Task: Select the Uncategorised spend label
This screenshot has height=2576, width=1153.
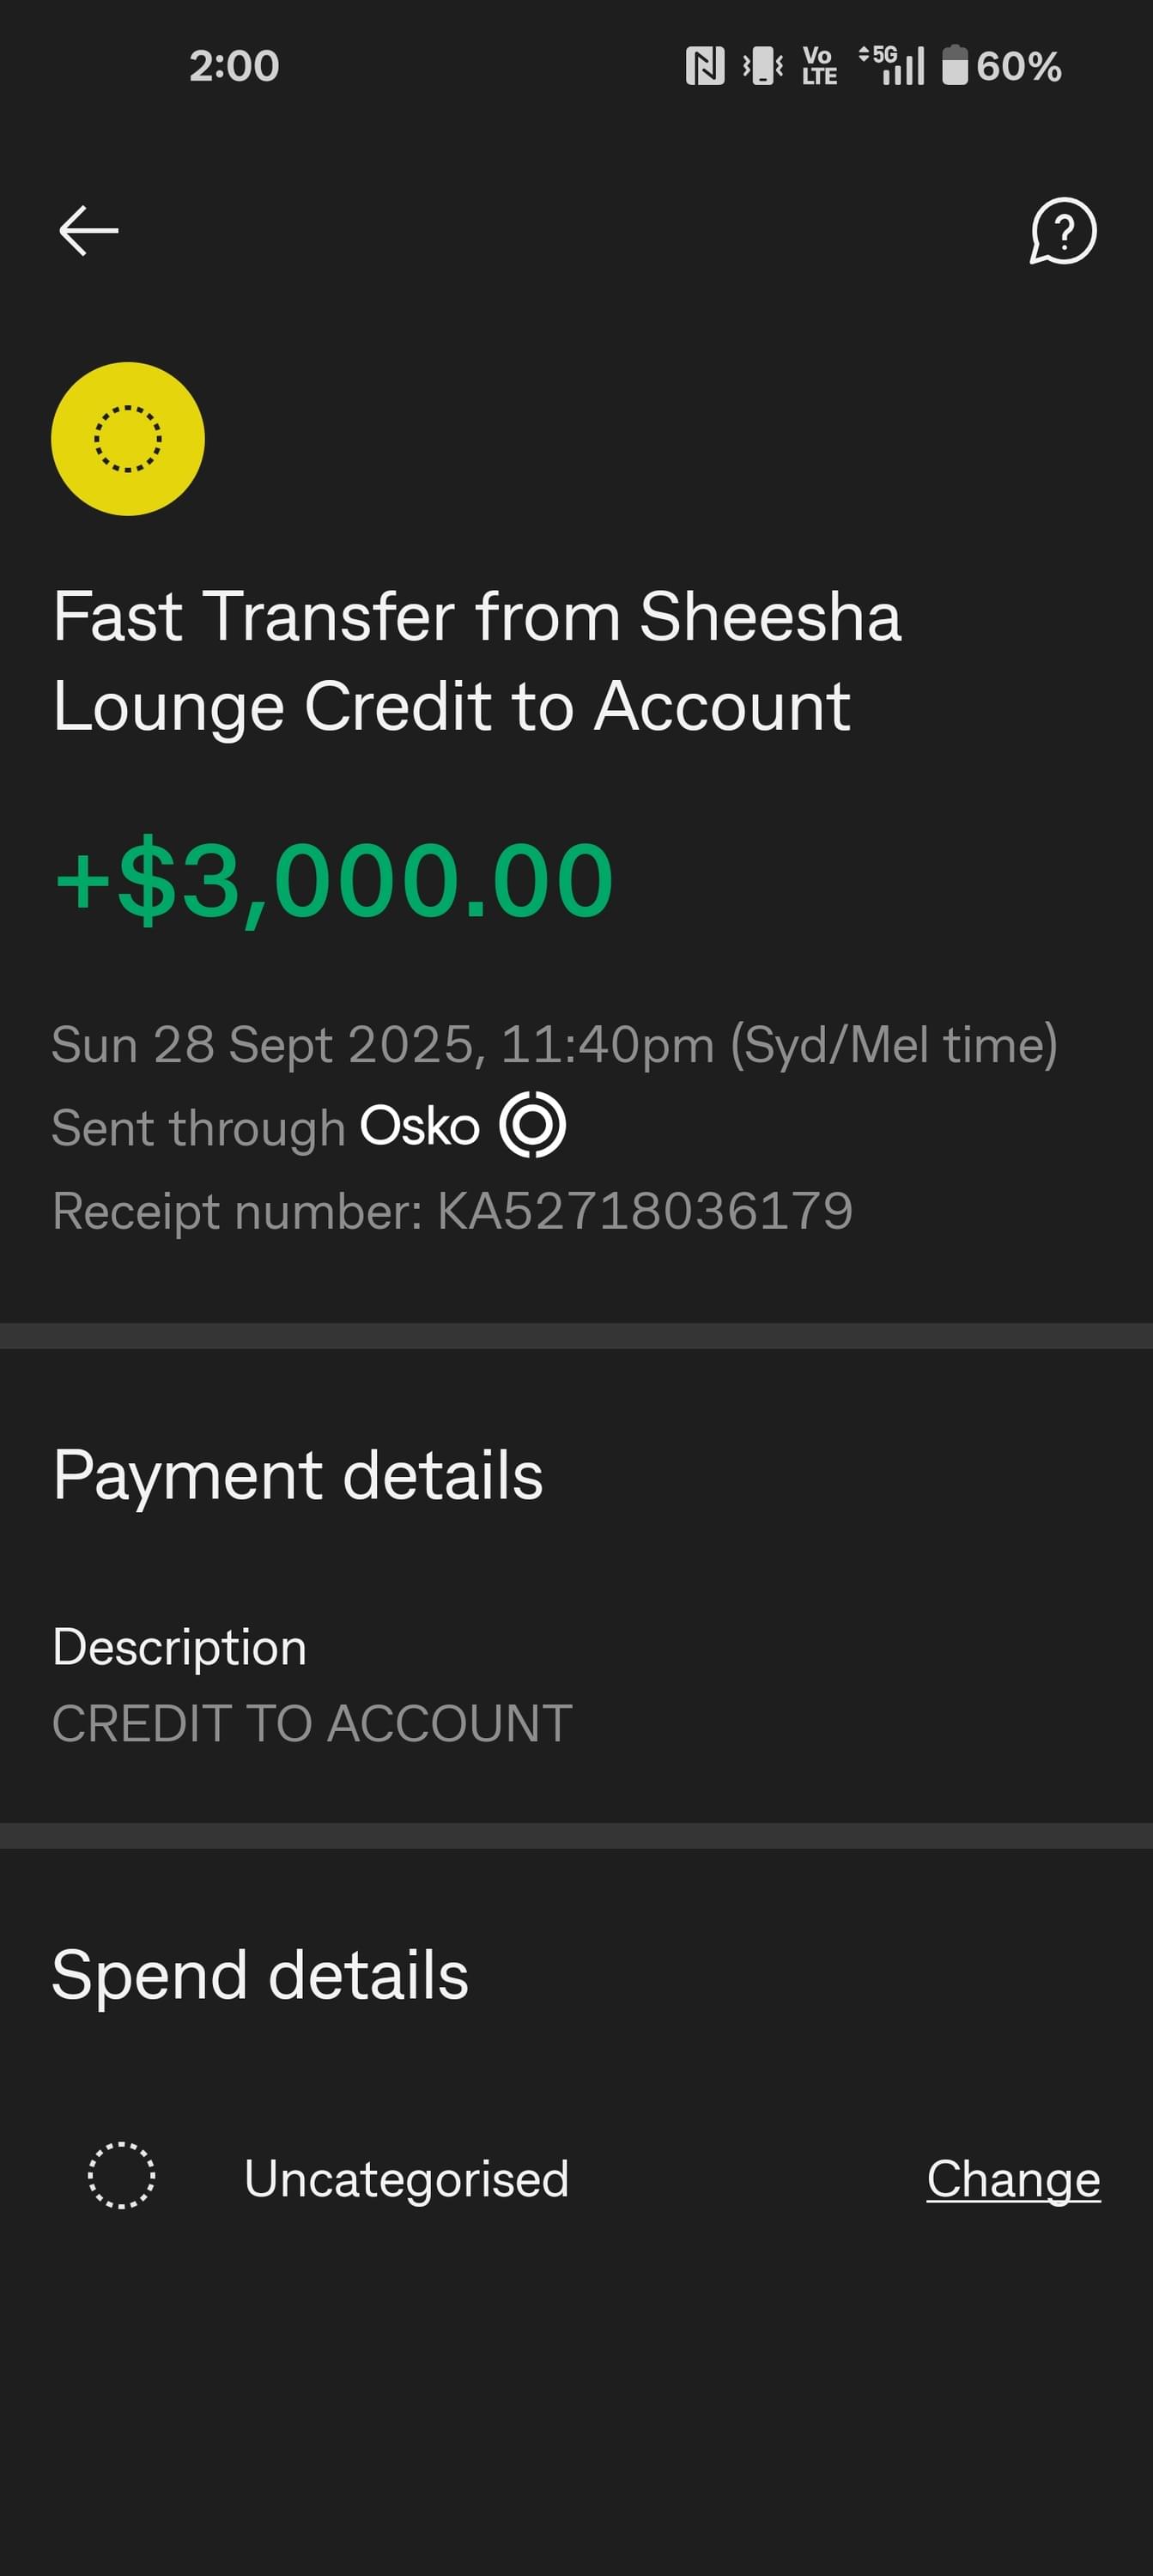Action: pos(406,2178)
